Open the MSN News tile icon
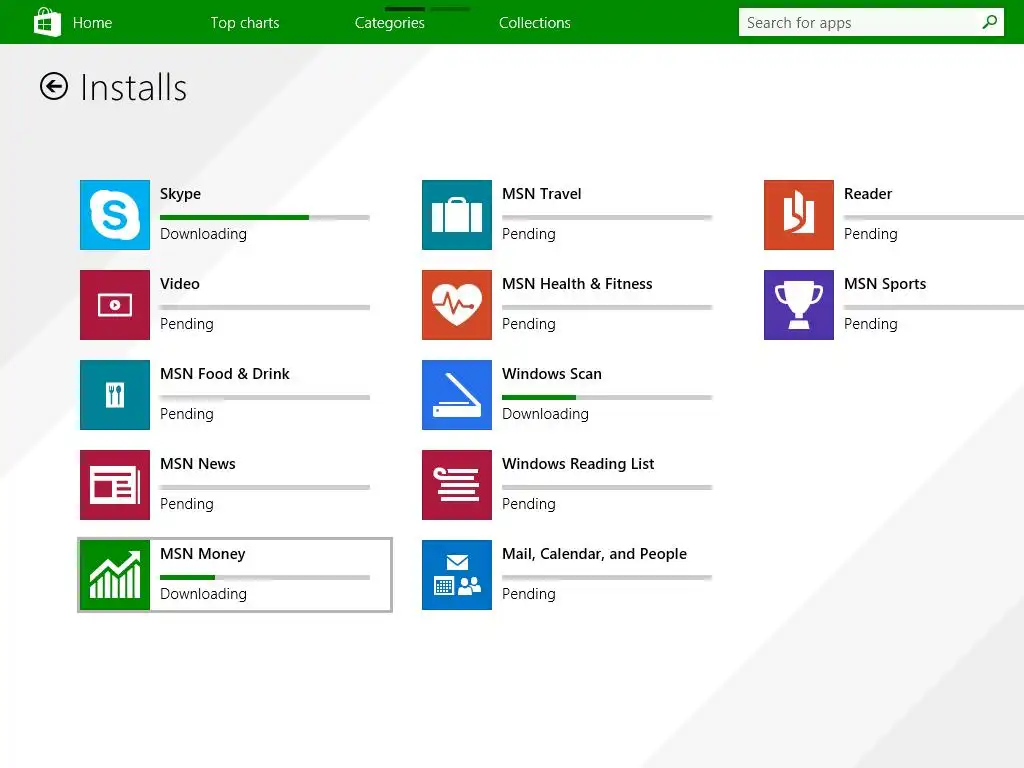The height and width of the screenshot is (768, 1024). coord(115,485)
